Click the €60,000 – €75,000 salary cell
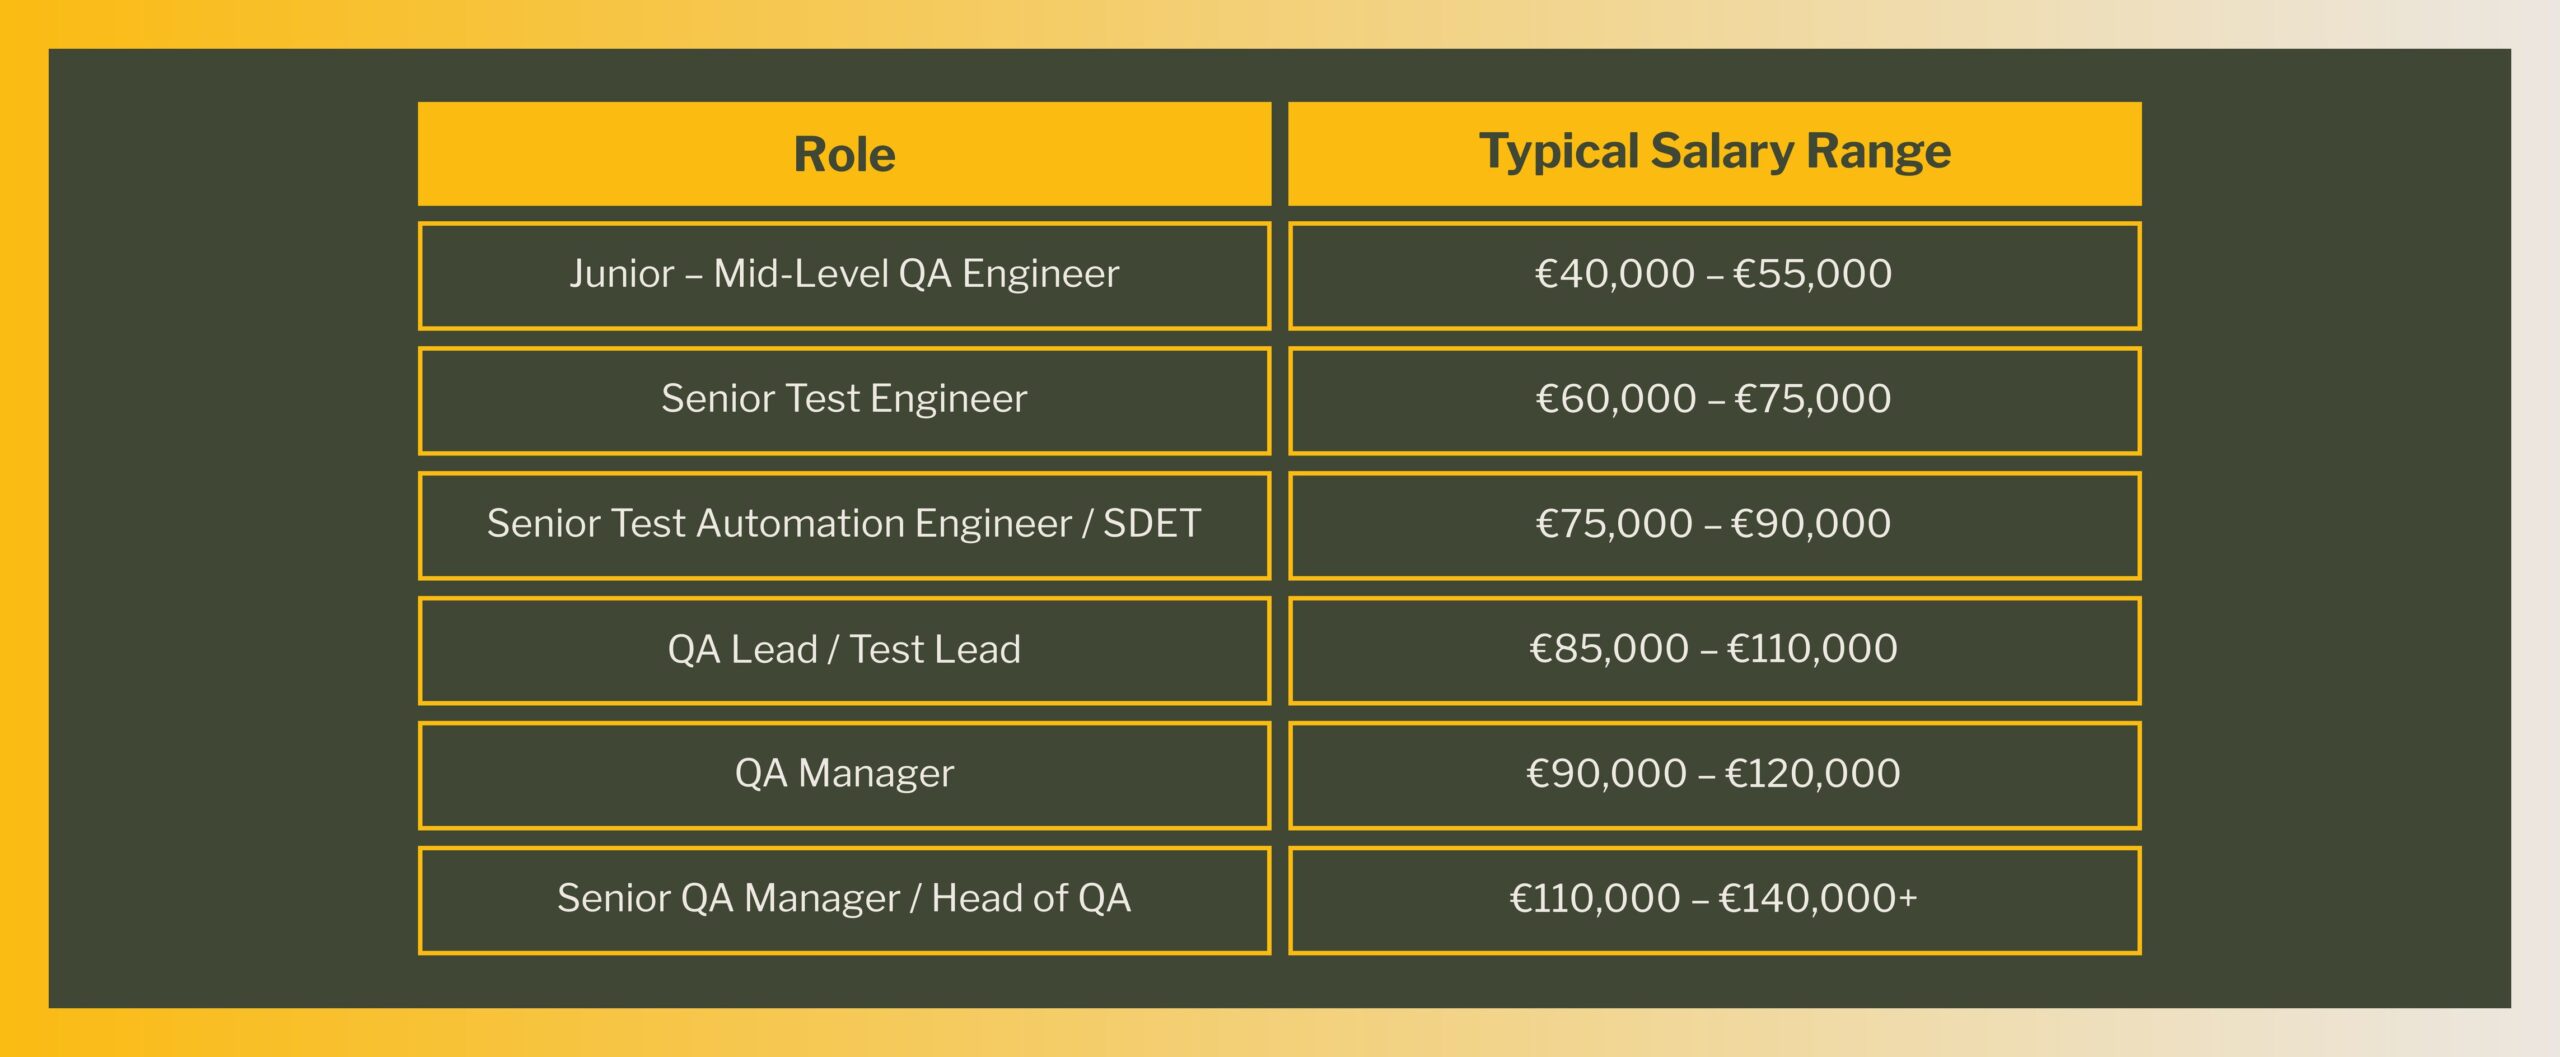This screenshot has width=2560, height=1057. (1714, 401)
